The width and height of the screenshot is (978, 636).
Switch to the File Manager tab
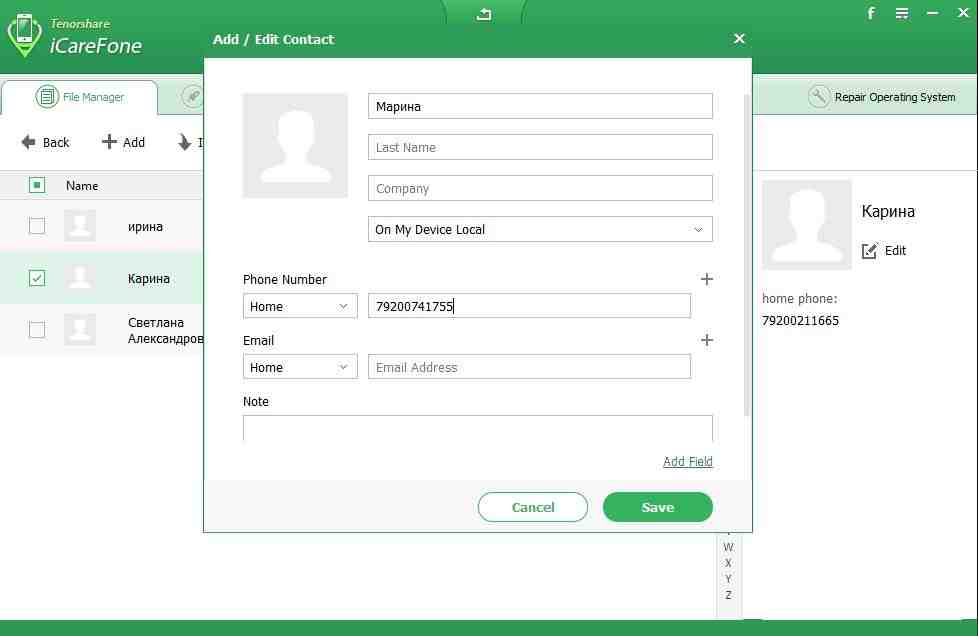point(80,97)
